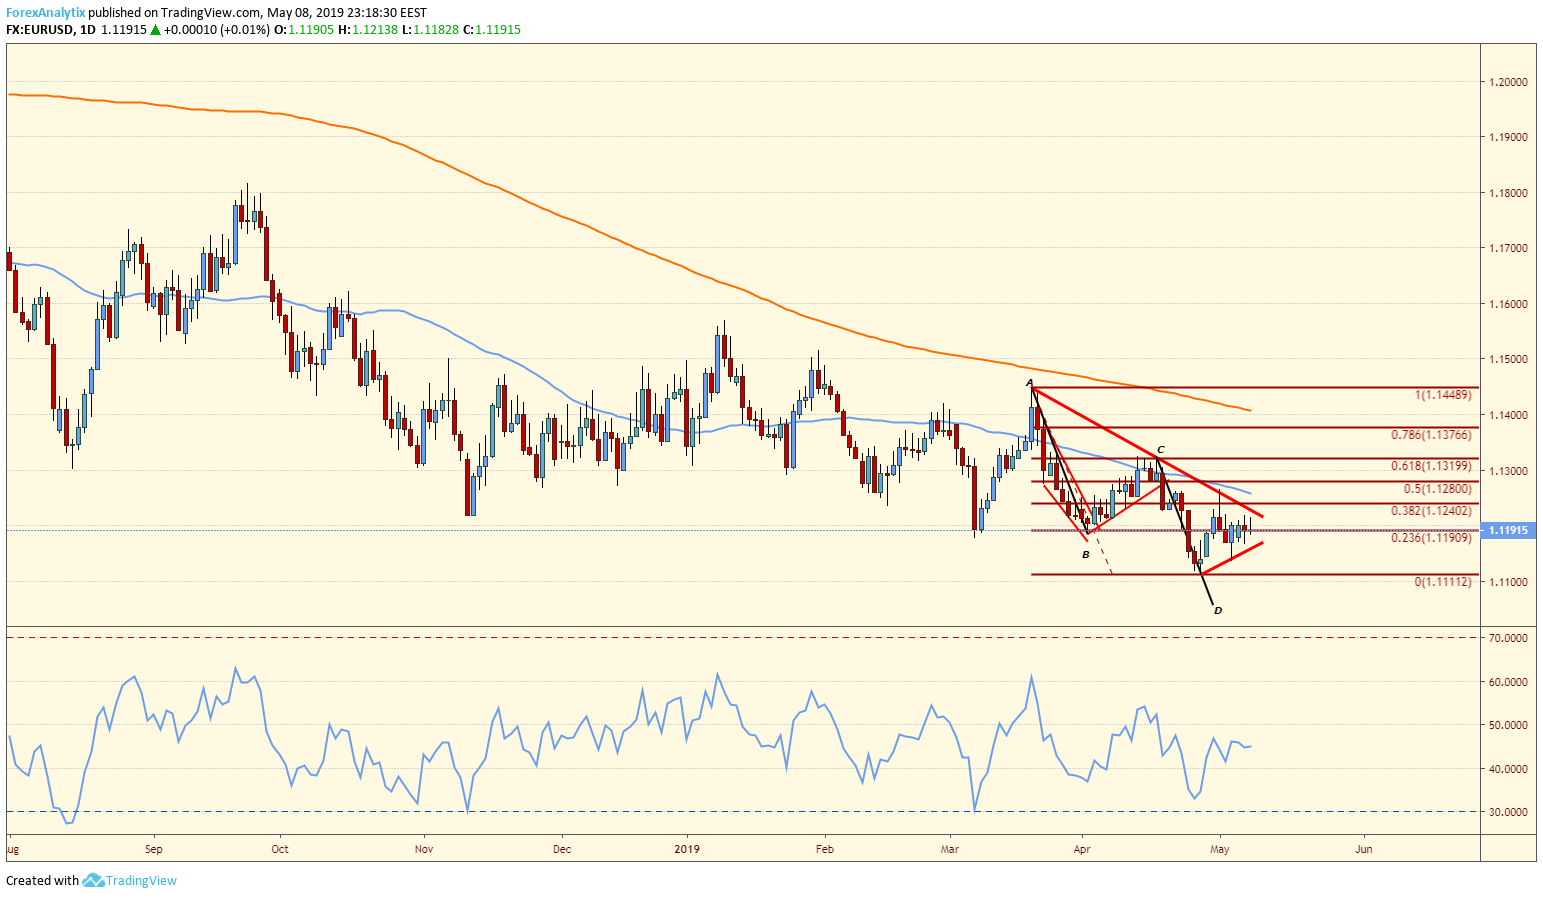Click the open value O:1.11905
The width and height of the screenshot is (1543, 898).
coord(304,30)
